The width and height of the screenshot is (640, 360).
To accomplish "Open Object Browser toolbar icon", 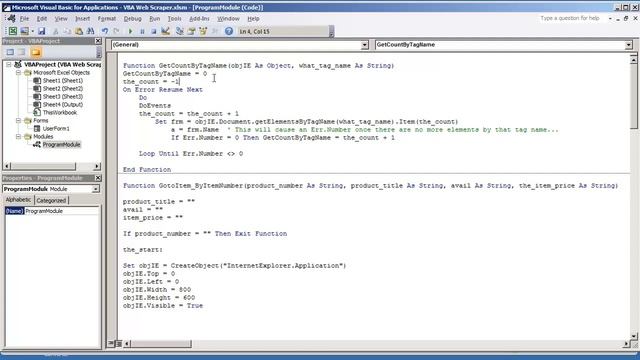I will point(203,31).
